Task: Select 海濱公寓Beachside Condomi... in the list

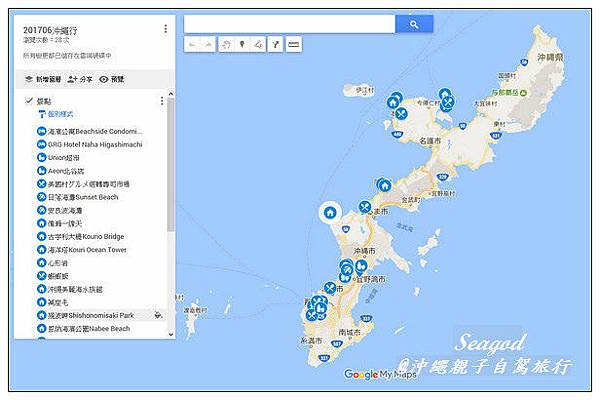Action: coord(90,131)
